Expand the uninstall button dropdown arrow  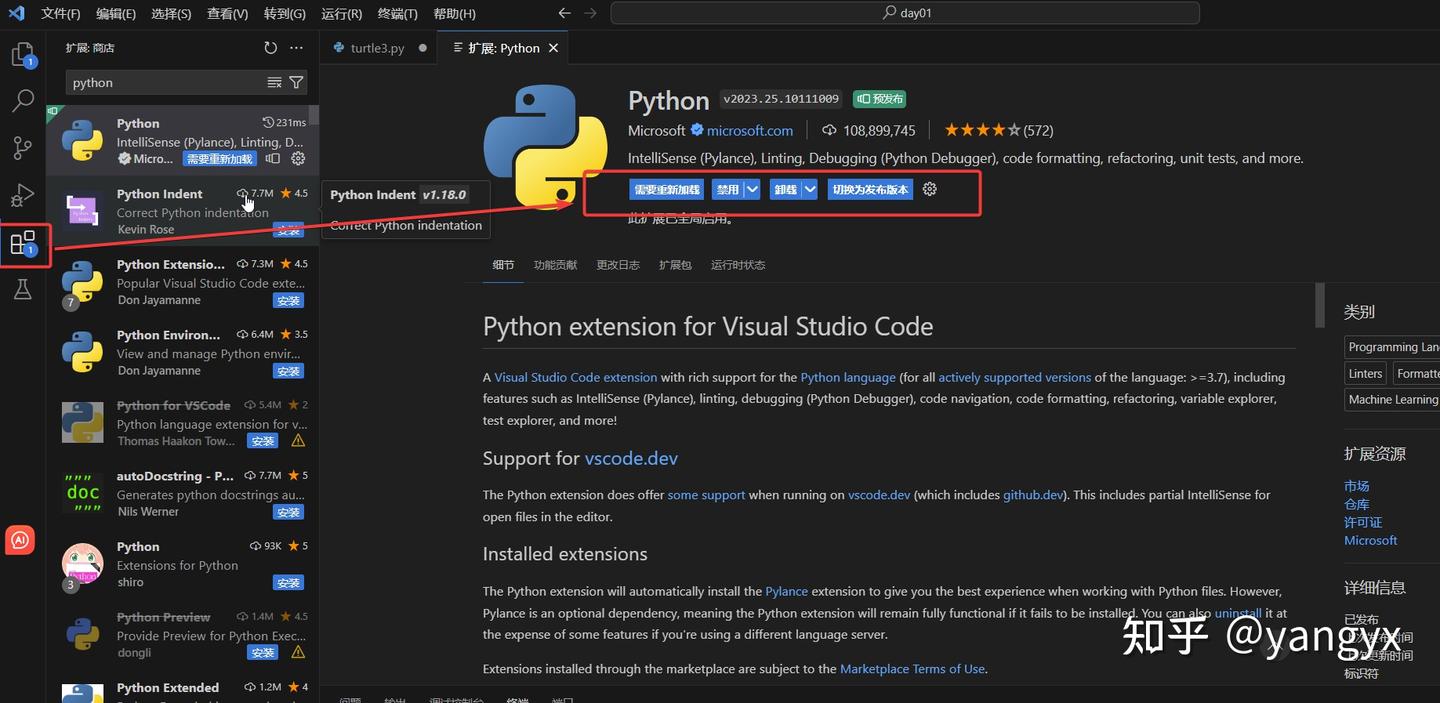tap(810, 189)
